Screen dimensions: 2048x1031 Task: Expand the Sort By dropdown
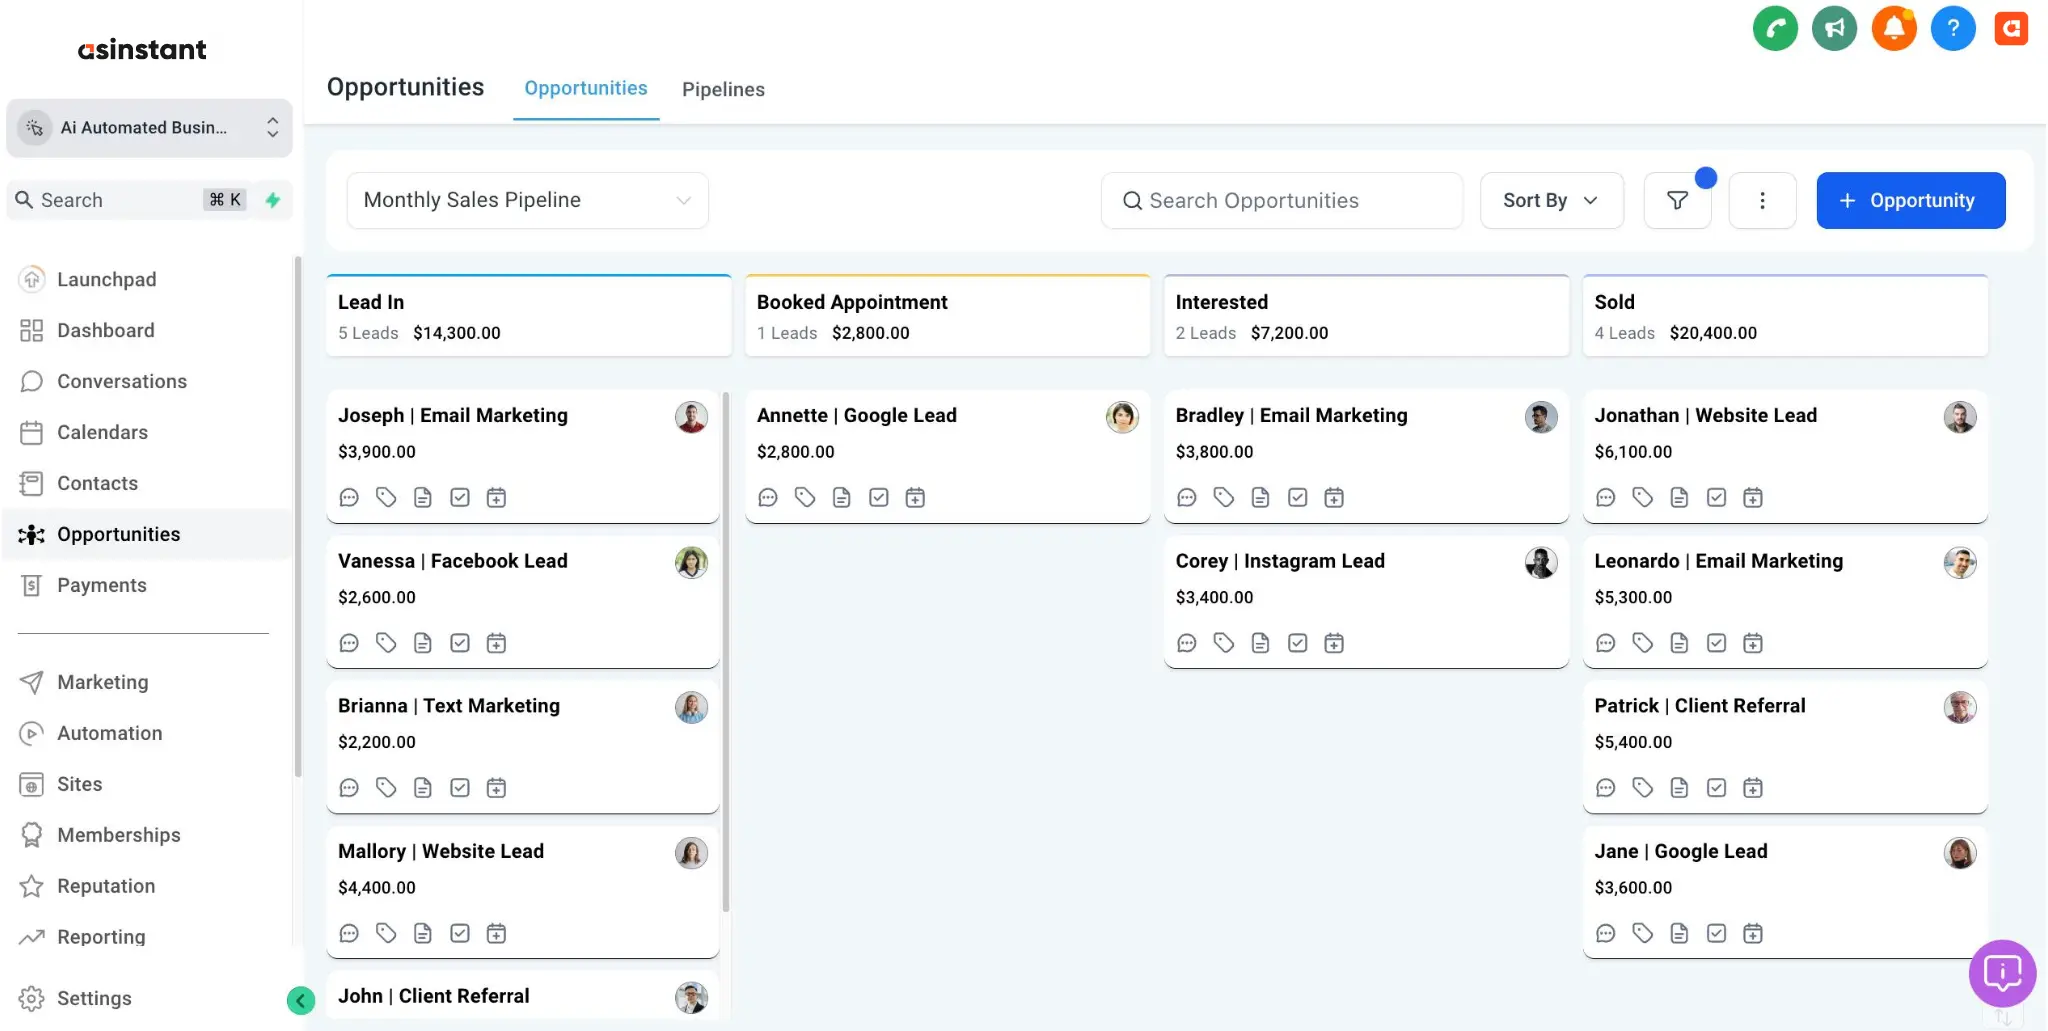click(1552, 200)
